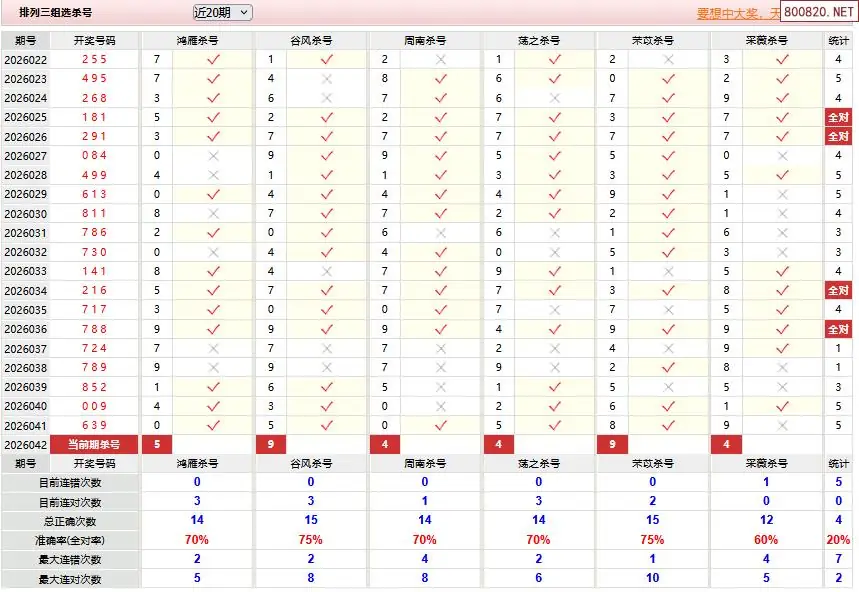Open the 近20期 period dropdown
The image size is (859, 592).
(x=222, y=12)
